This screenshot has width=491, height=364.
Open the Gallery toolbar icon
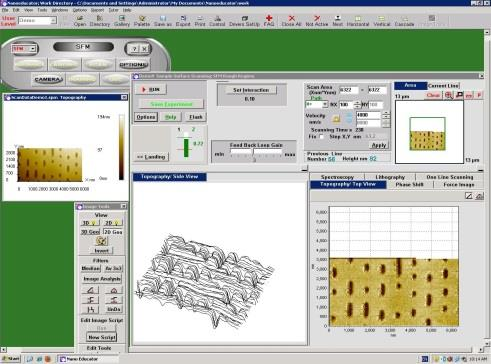pyautogui.click(x=122, y=21)
